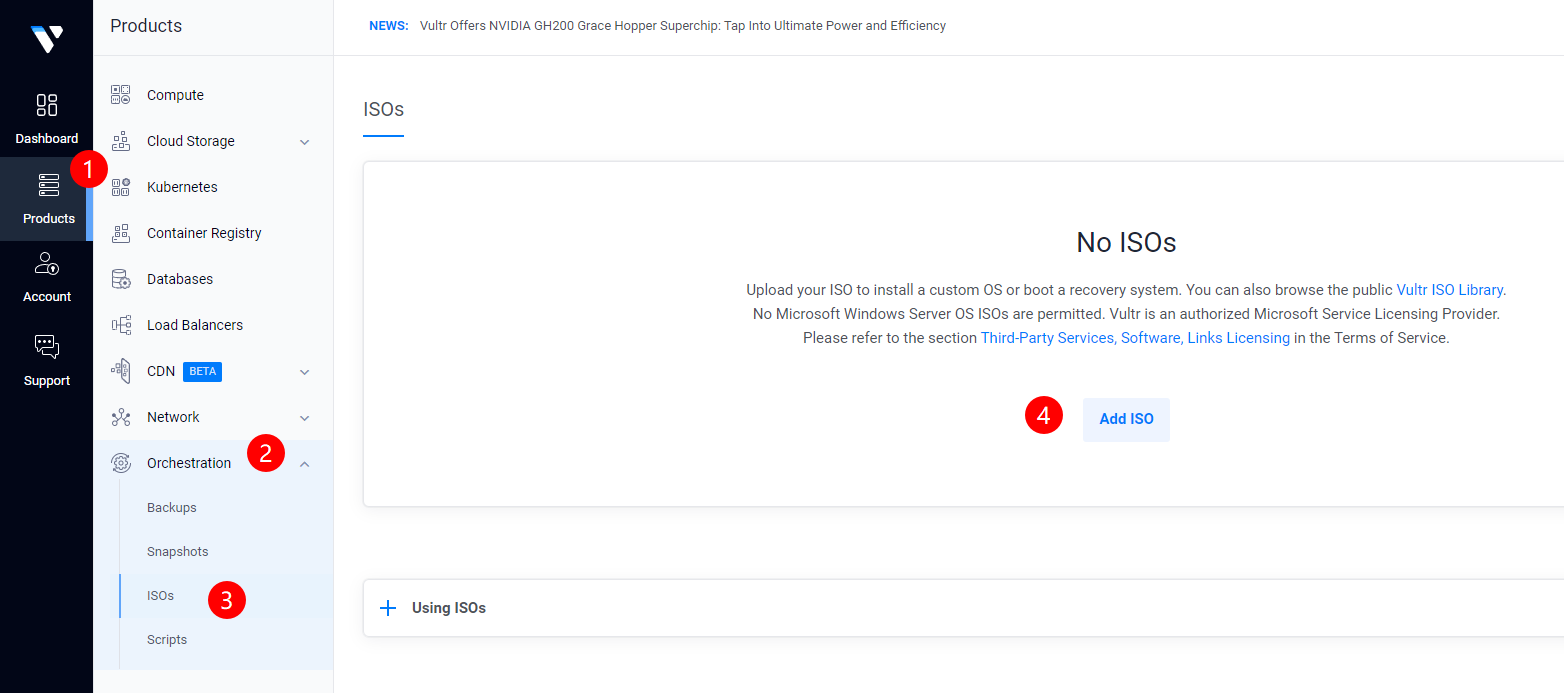This screenshot has height=693, width=1564.
Task: Click the Container Registry icon
Action: pos(121,233)
